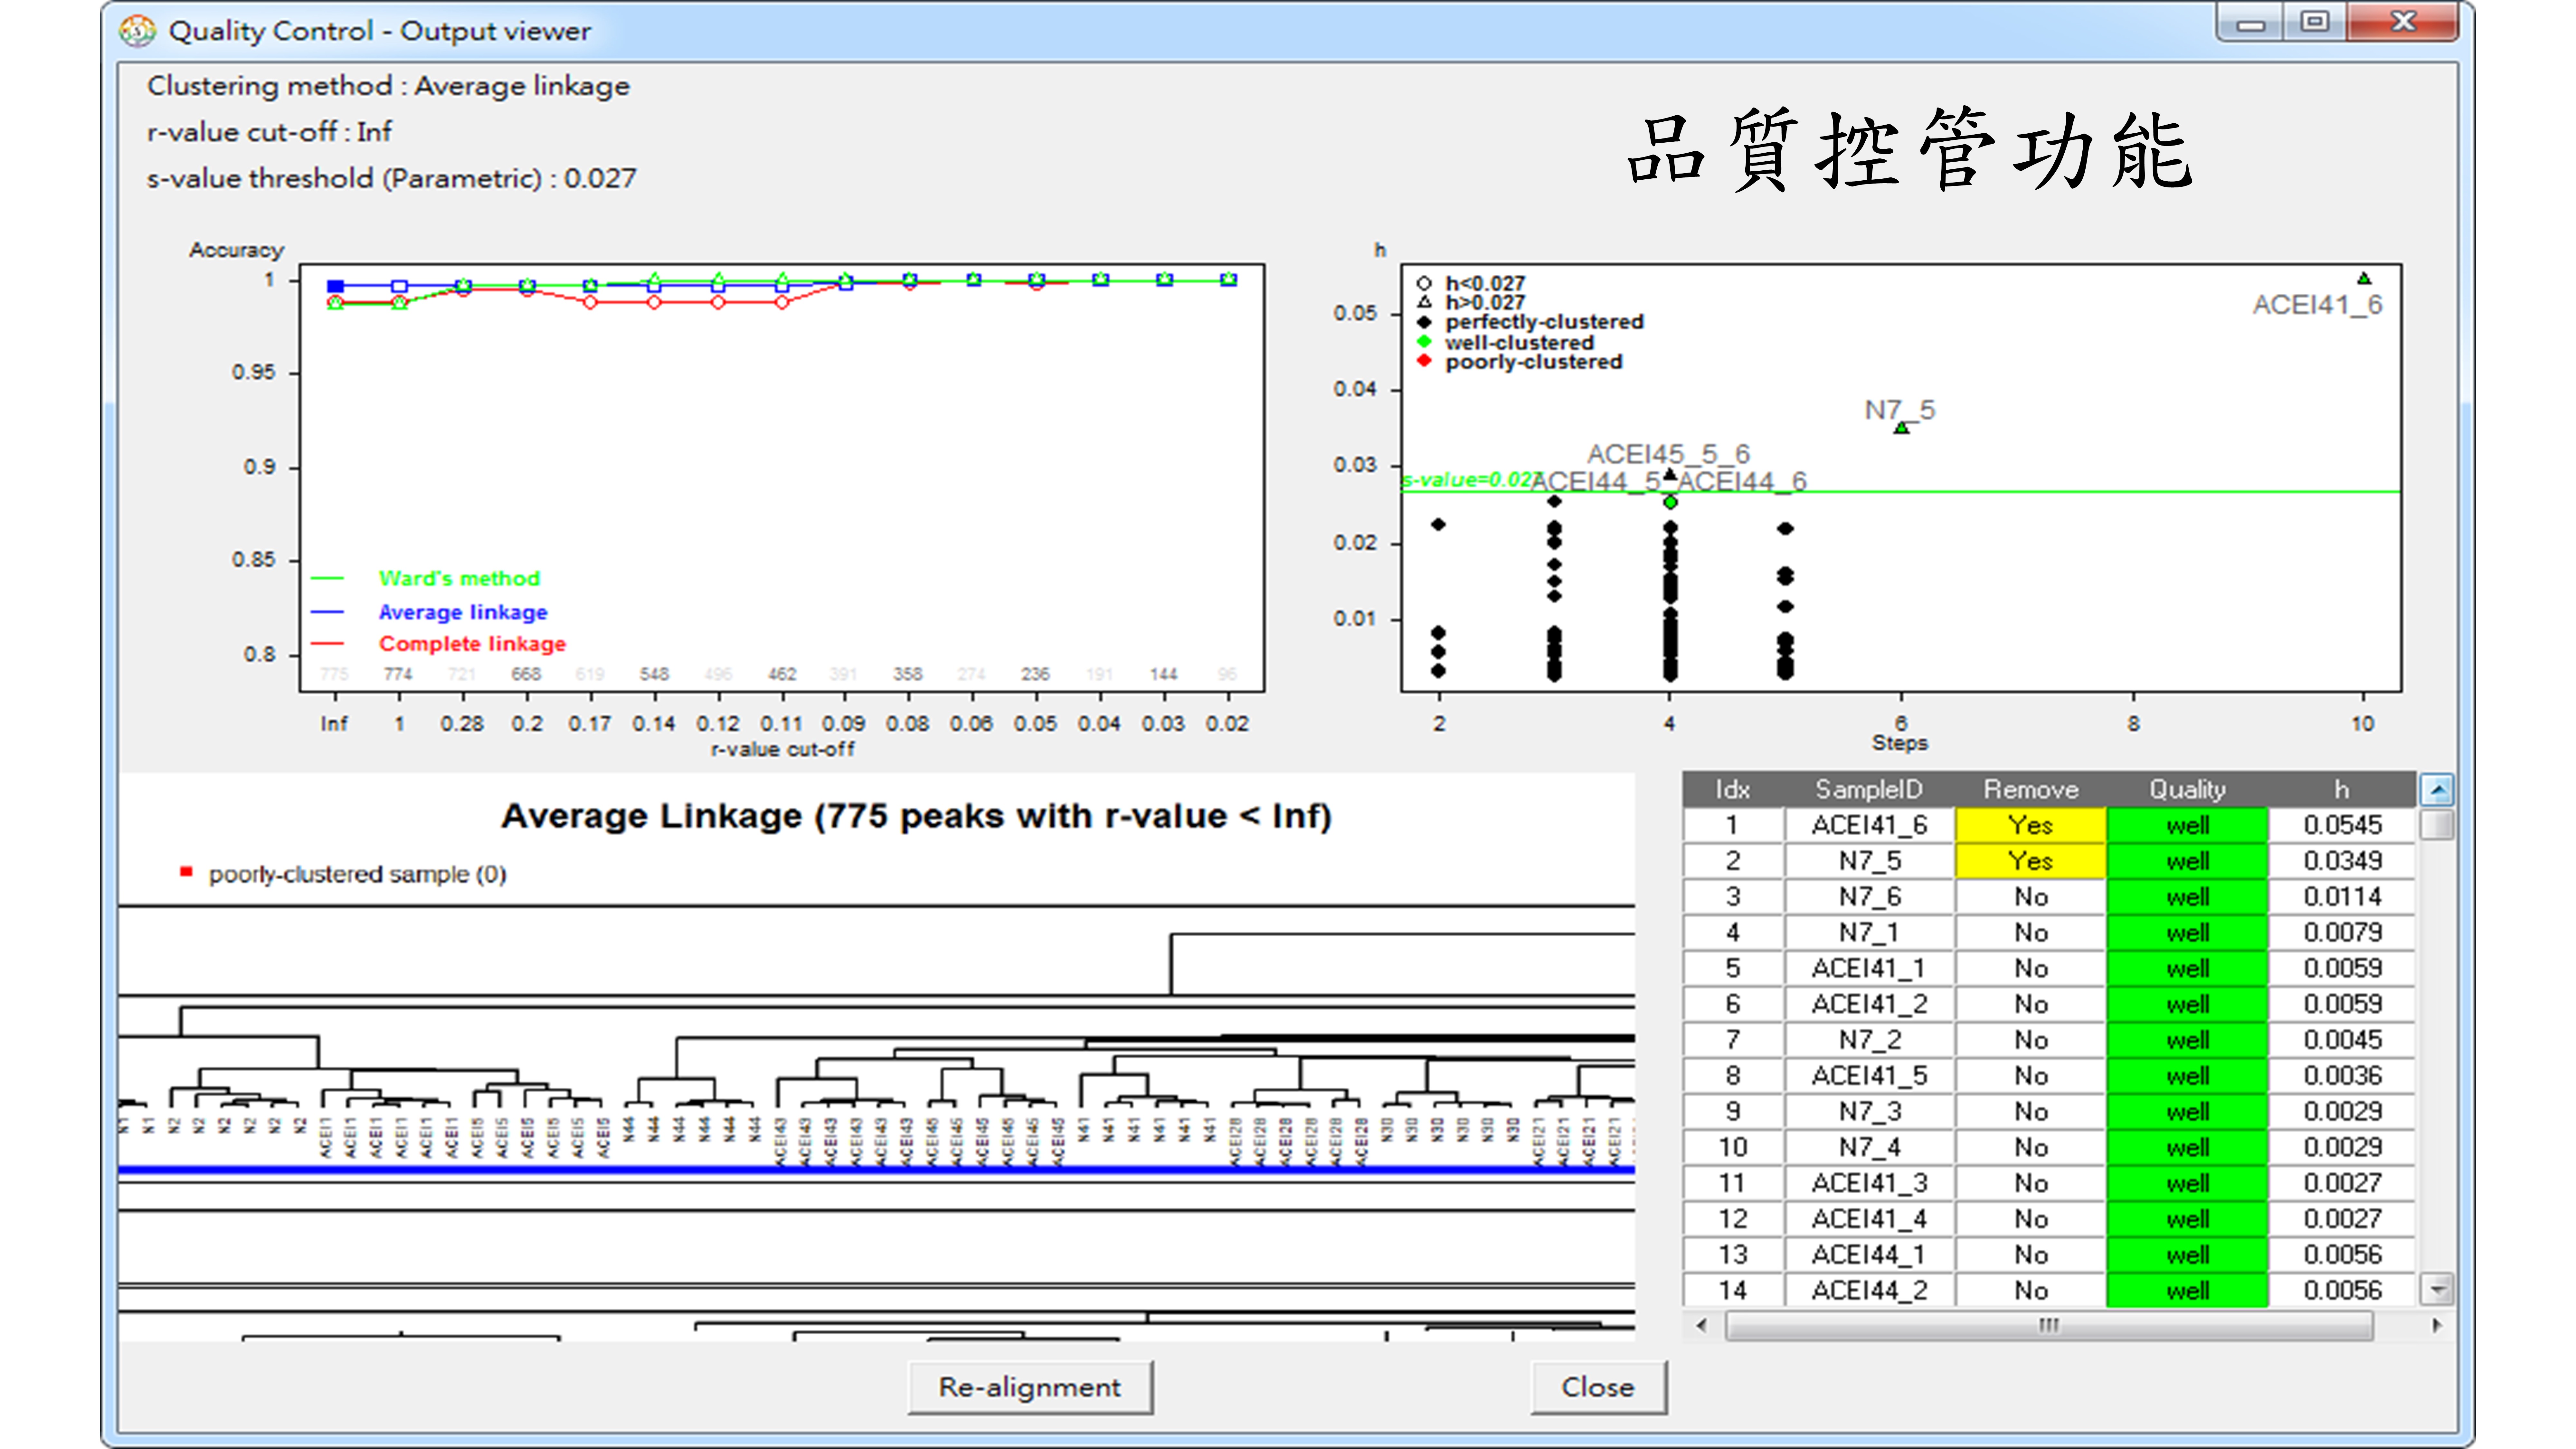This screenshot has width=2576, height=1449.
Task: Select the ACEI41_4 sample cell
Action: (x=1869, y=1219)
